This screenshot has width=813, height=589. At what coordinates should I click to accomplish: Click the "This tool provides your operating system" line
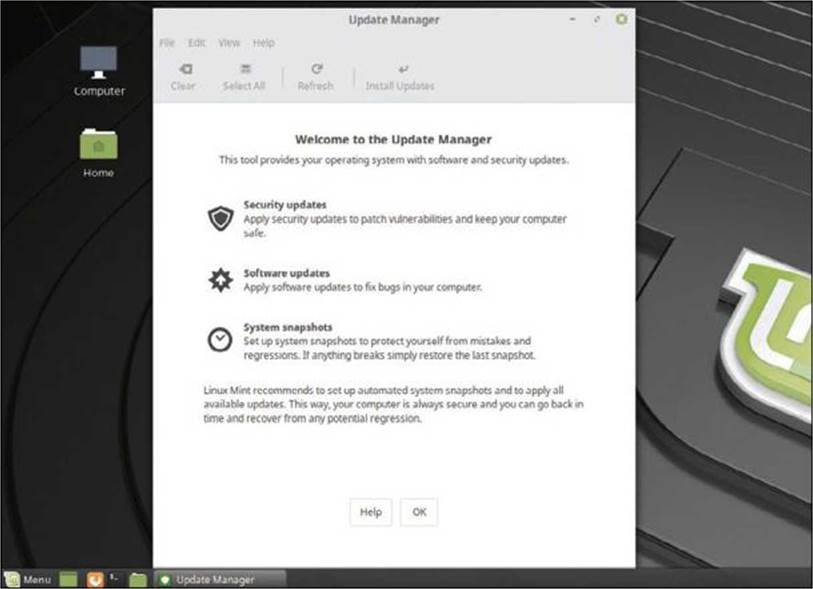pos(394,160)
